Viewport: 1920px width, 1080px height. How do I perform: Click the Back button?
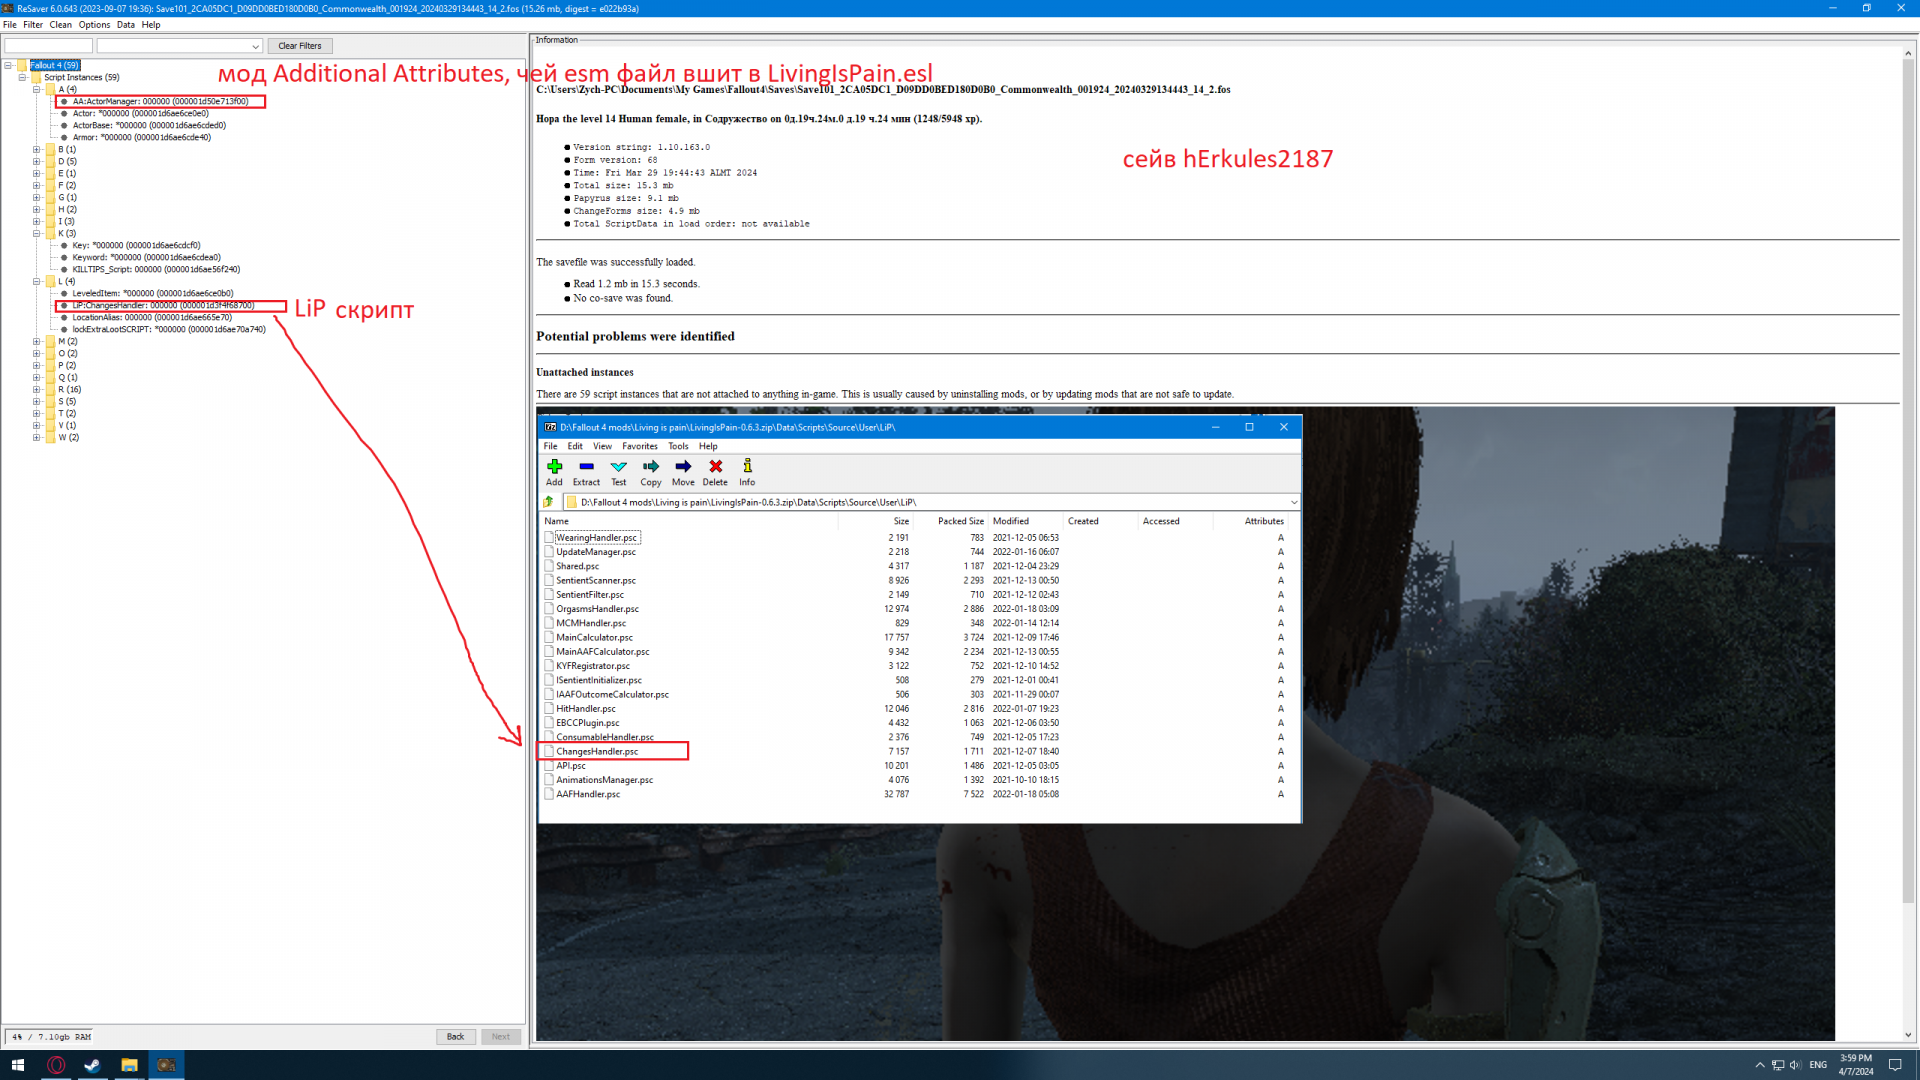[455, 1037]
